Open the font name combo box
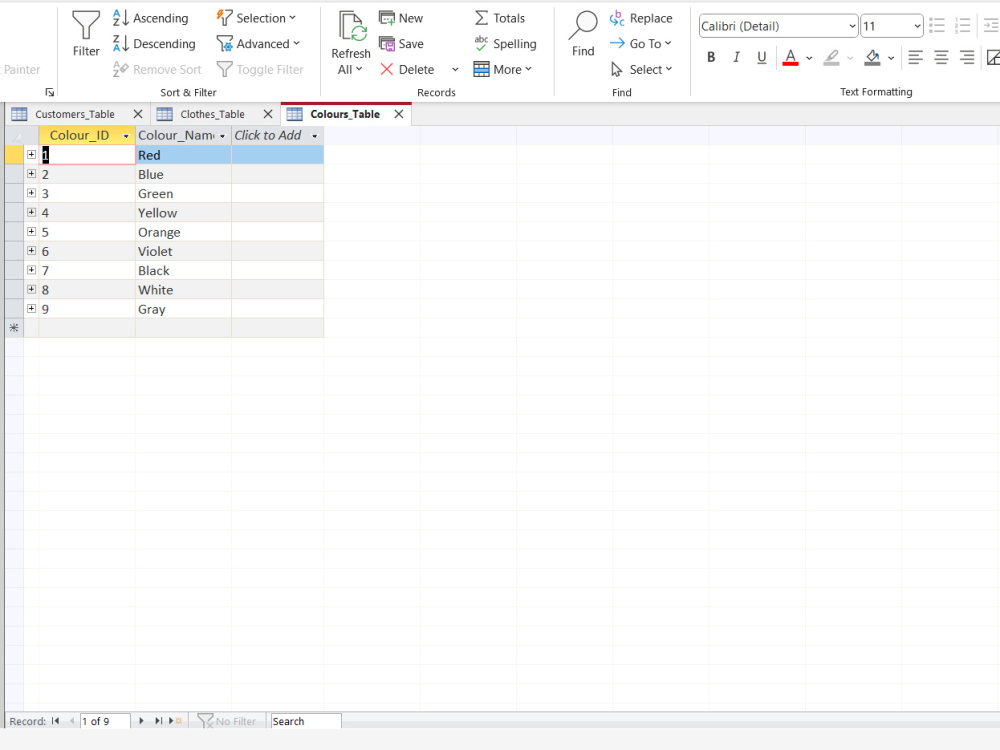This screenshot has width=1000, height=750. tap(778, 26)
